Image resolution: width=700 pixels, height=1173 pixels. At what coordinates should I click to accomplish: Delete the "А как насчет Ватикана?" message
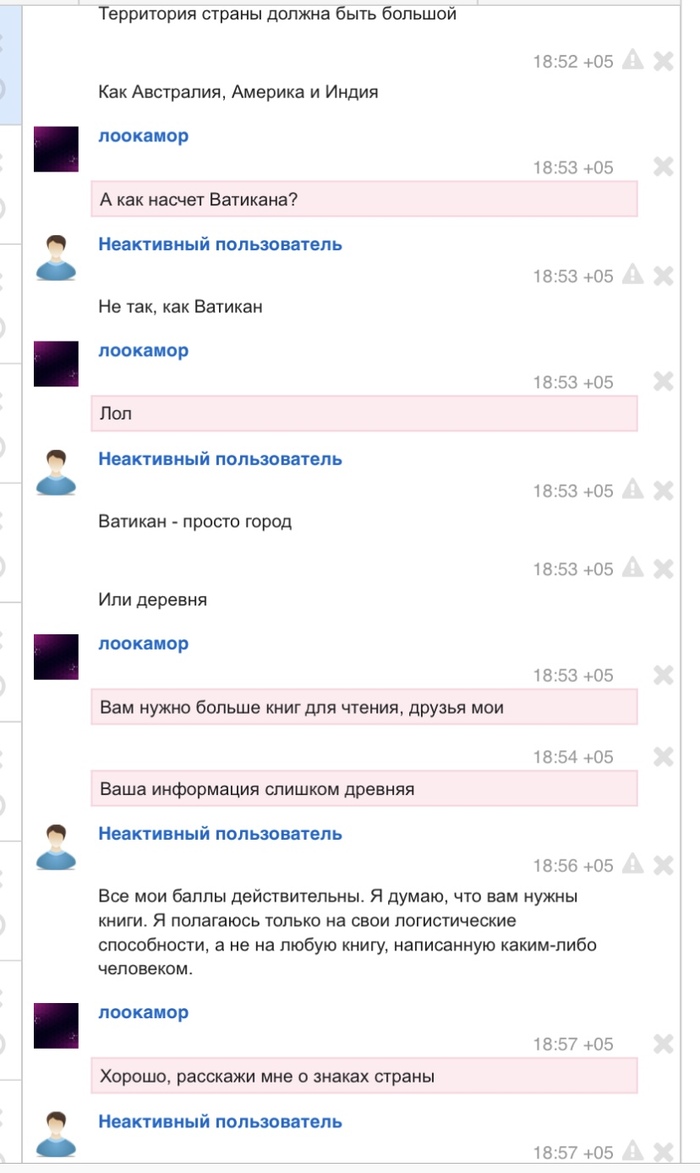tap(662, 167)
